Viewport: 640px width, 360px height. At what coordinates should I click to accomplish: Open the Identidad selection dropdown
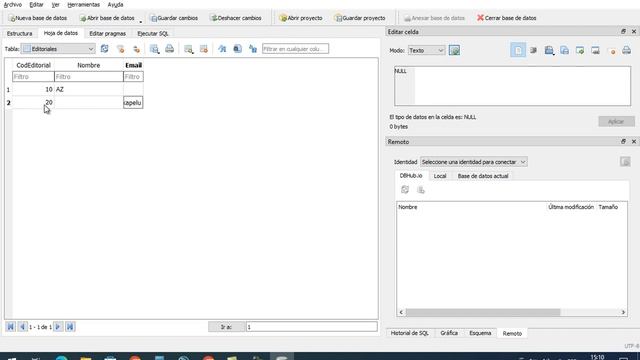click(473, 162)
